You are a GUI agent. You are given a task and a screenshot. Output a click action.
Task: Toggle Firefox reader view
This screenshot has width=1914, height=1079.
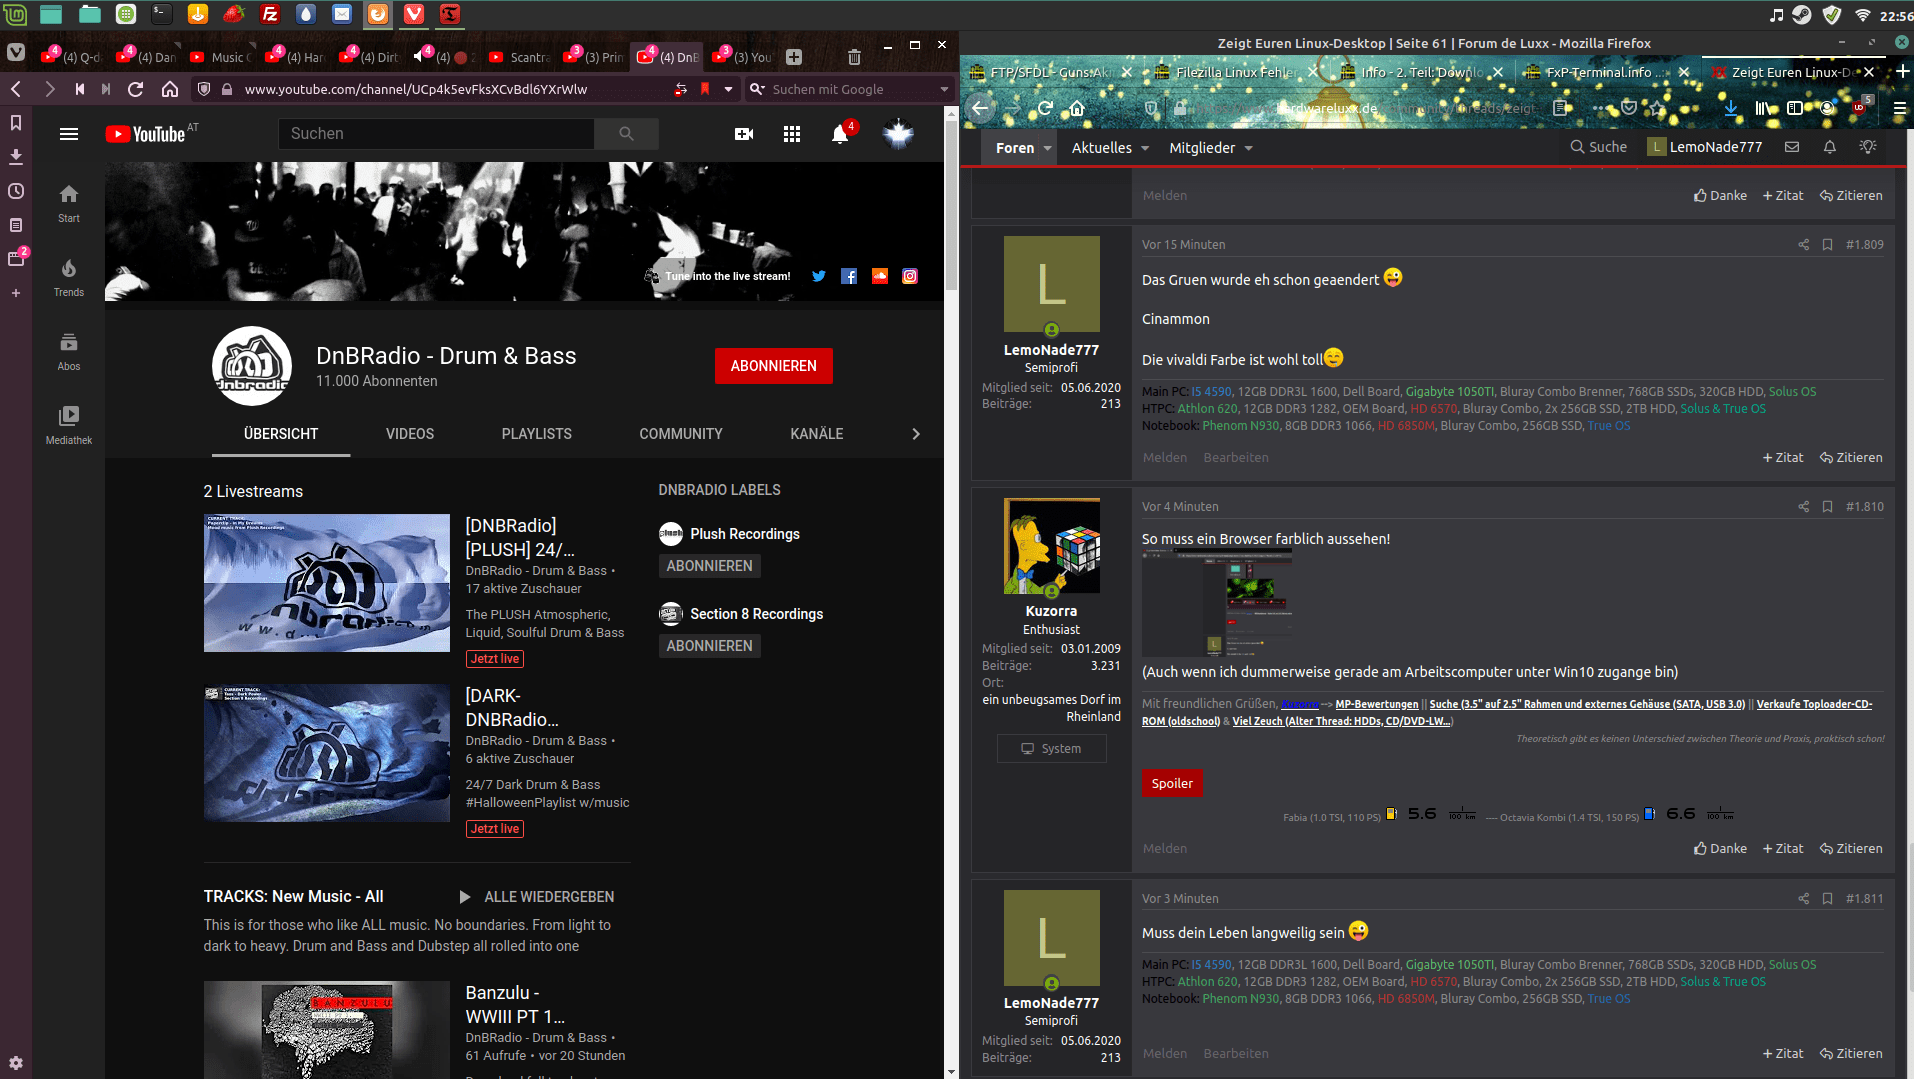click(1560, 108)
